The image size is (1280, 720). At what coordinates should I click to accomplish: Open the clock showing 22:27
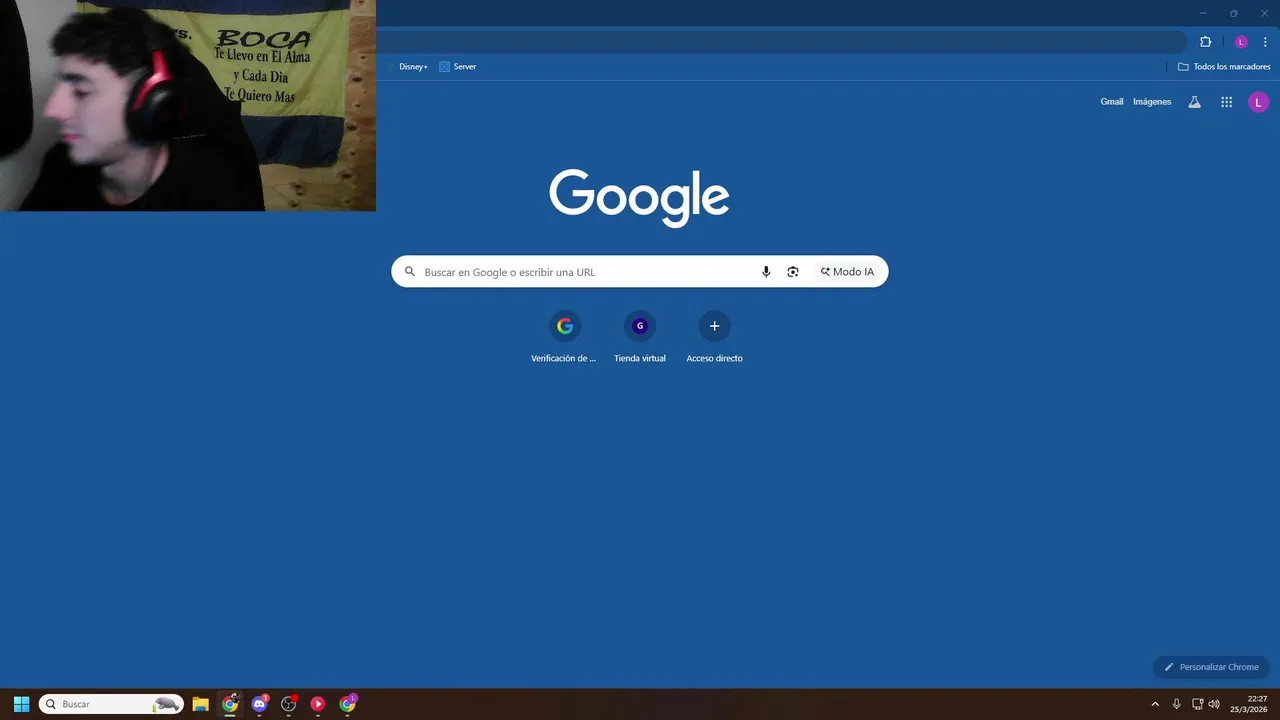point(1250,704)
